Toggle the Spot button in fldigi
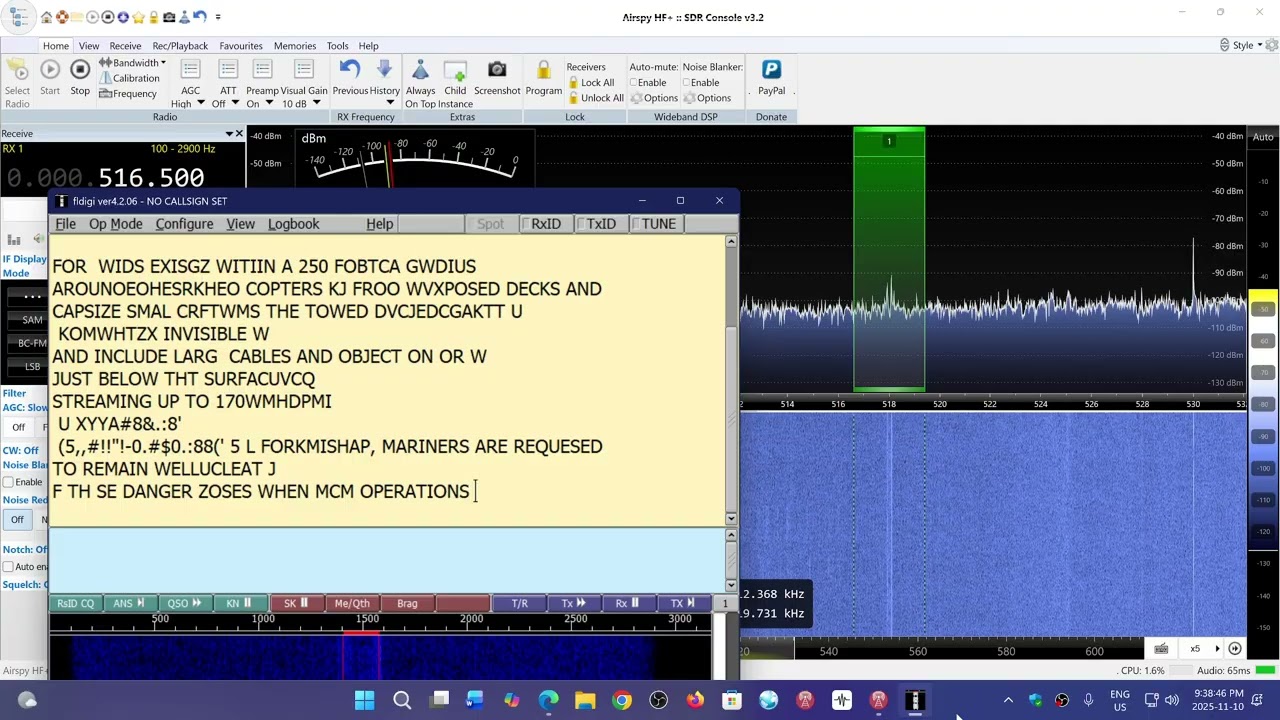The height and width of the screenshot is (720, 1280). [x=491, y=224]
